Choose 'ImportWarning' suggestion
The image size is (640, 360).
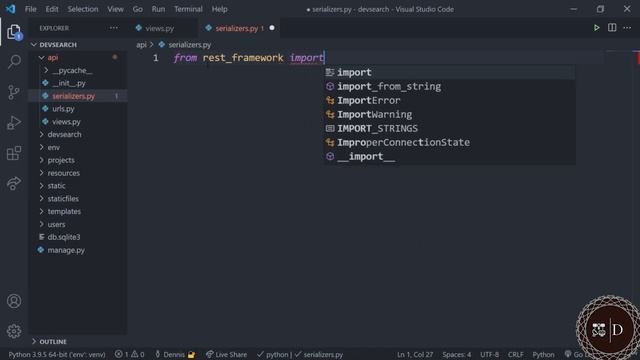point(450,114)
